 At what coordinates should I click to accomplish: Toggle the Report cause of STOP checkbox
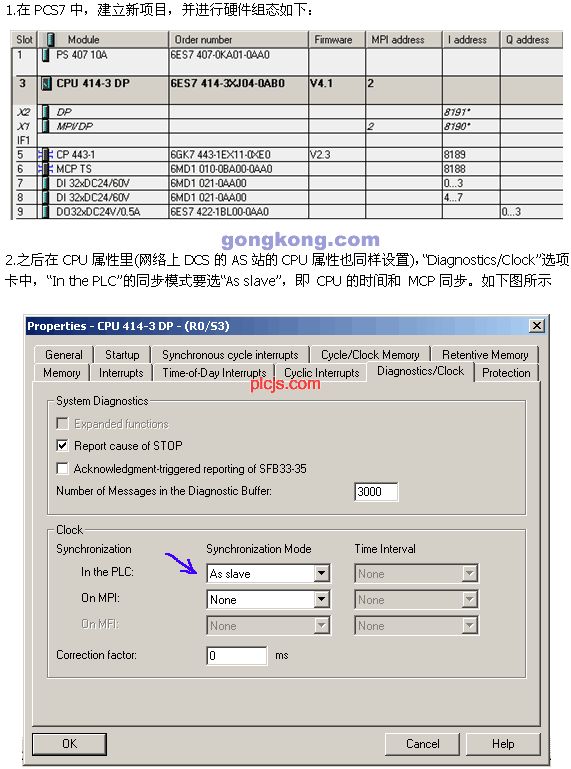[62, 446]
